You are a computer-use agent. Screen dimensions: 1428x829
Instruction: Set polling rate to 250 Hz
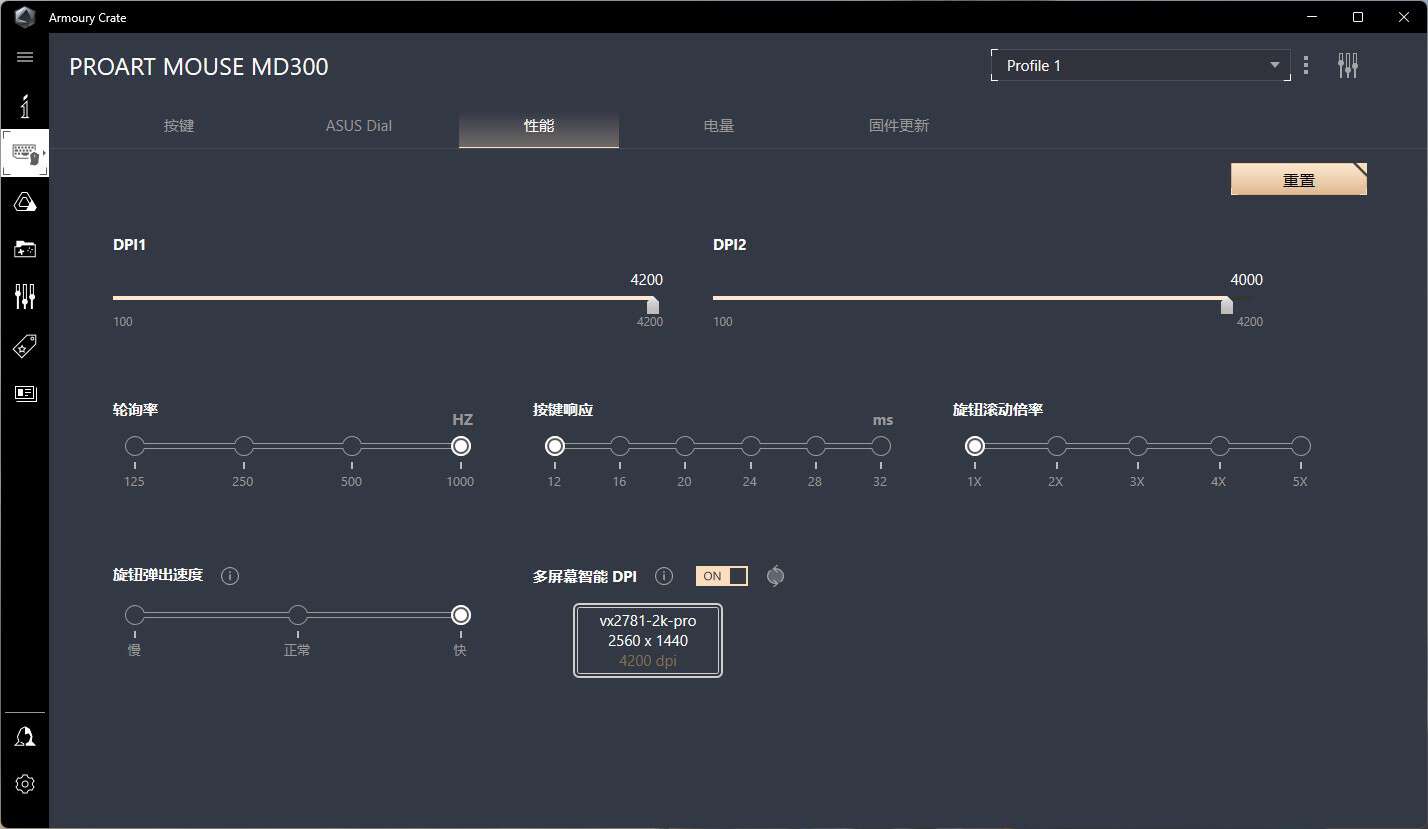tap(243, 446)
